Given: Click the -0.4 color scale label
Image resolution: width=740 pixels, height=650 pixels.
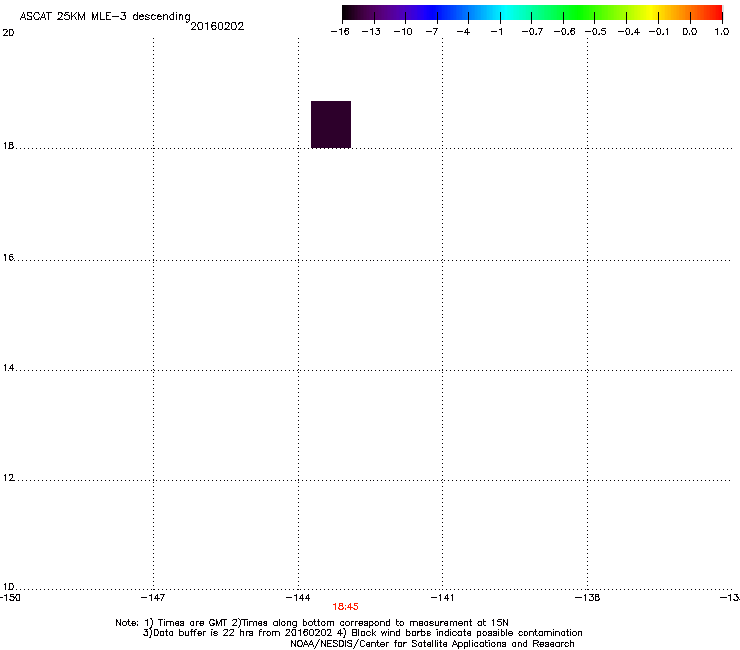Looking at the screenshot, I should coord(629,32).
